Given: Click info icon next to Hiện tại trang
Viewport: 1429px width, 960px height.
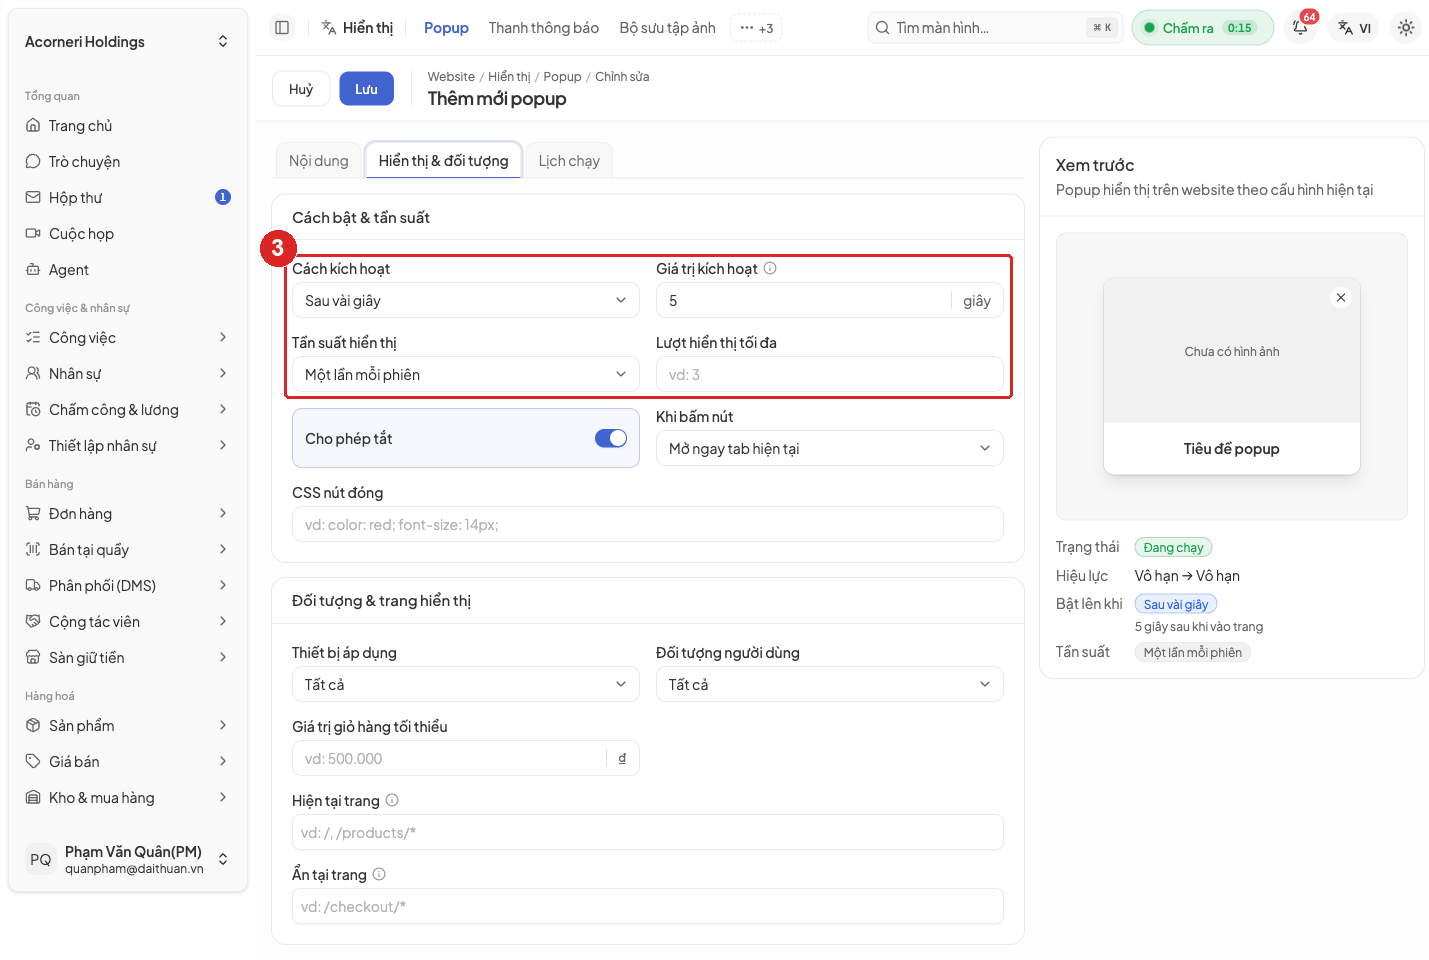Looking at the screenshot, I should click(x=392, y=800).
